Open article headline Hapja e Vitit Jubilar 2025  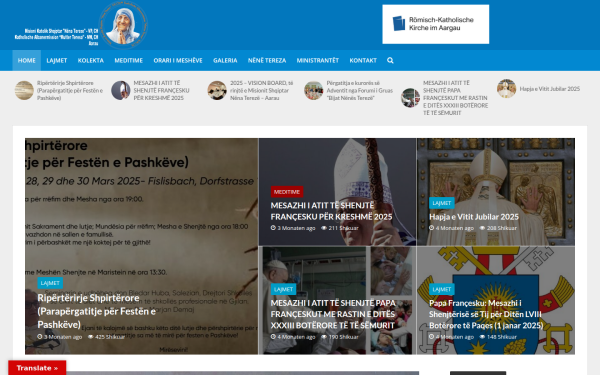coord(474,217)
